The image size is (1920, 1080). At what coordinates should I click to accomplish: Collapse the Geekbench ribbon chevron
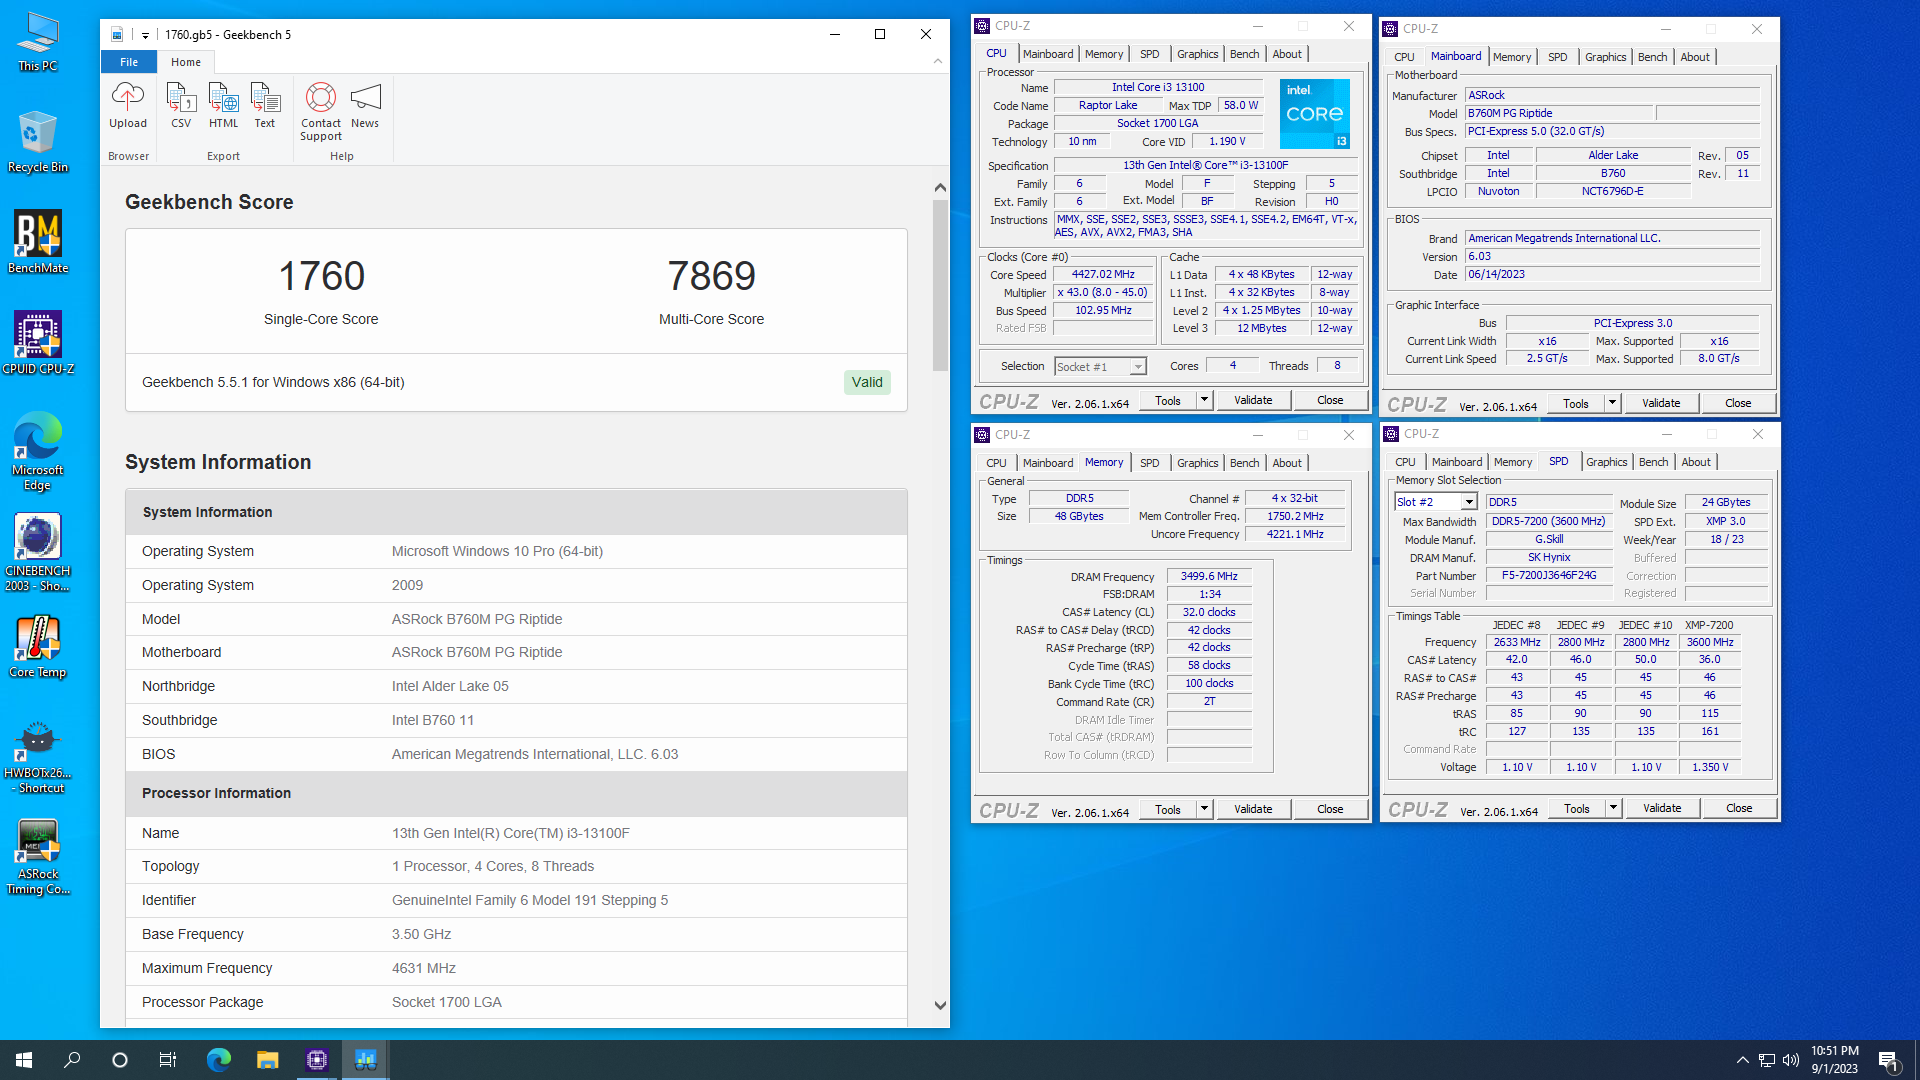937,61
